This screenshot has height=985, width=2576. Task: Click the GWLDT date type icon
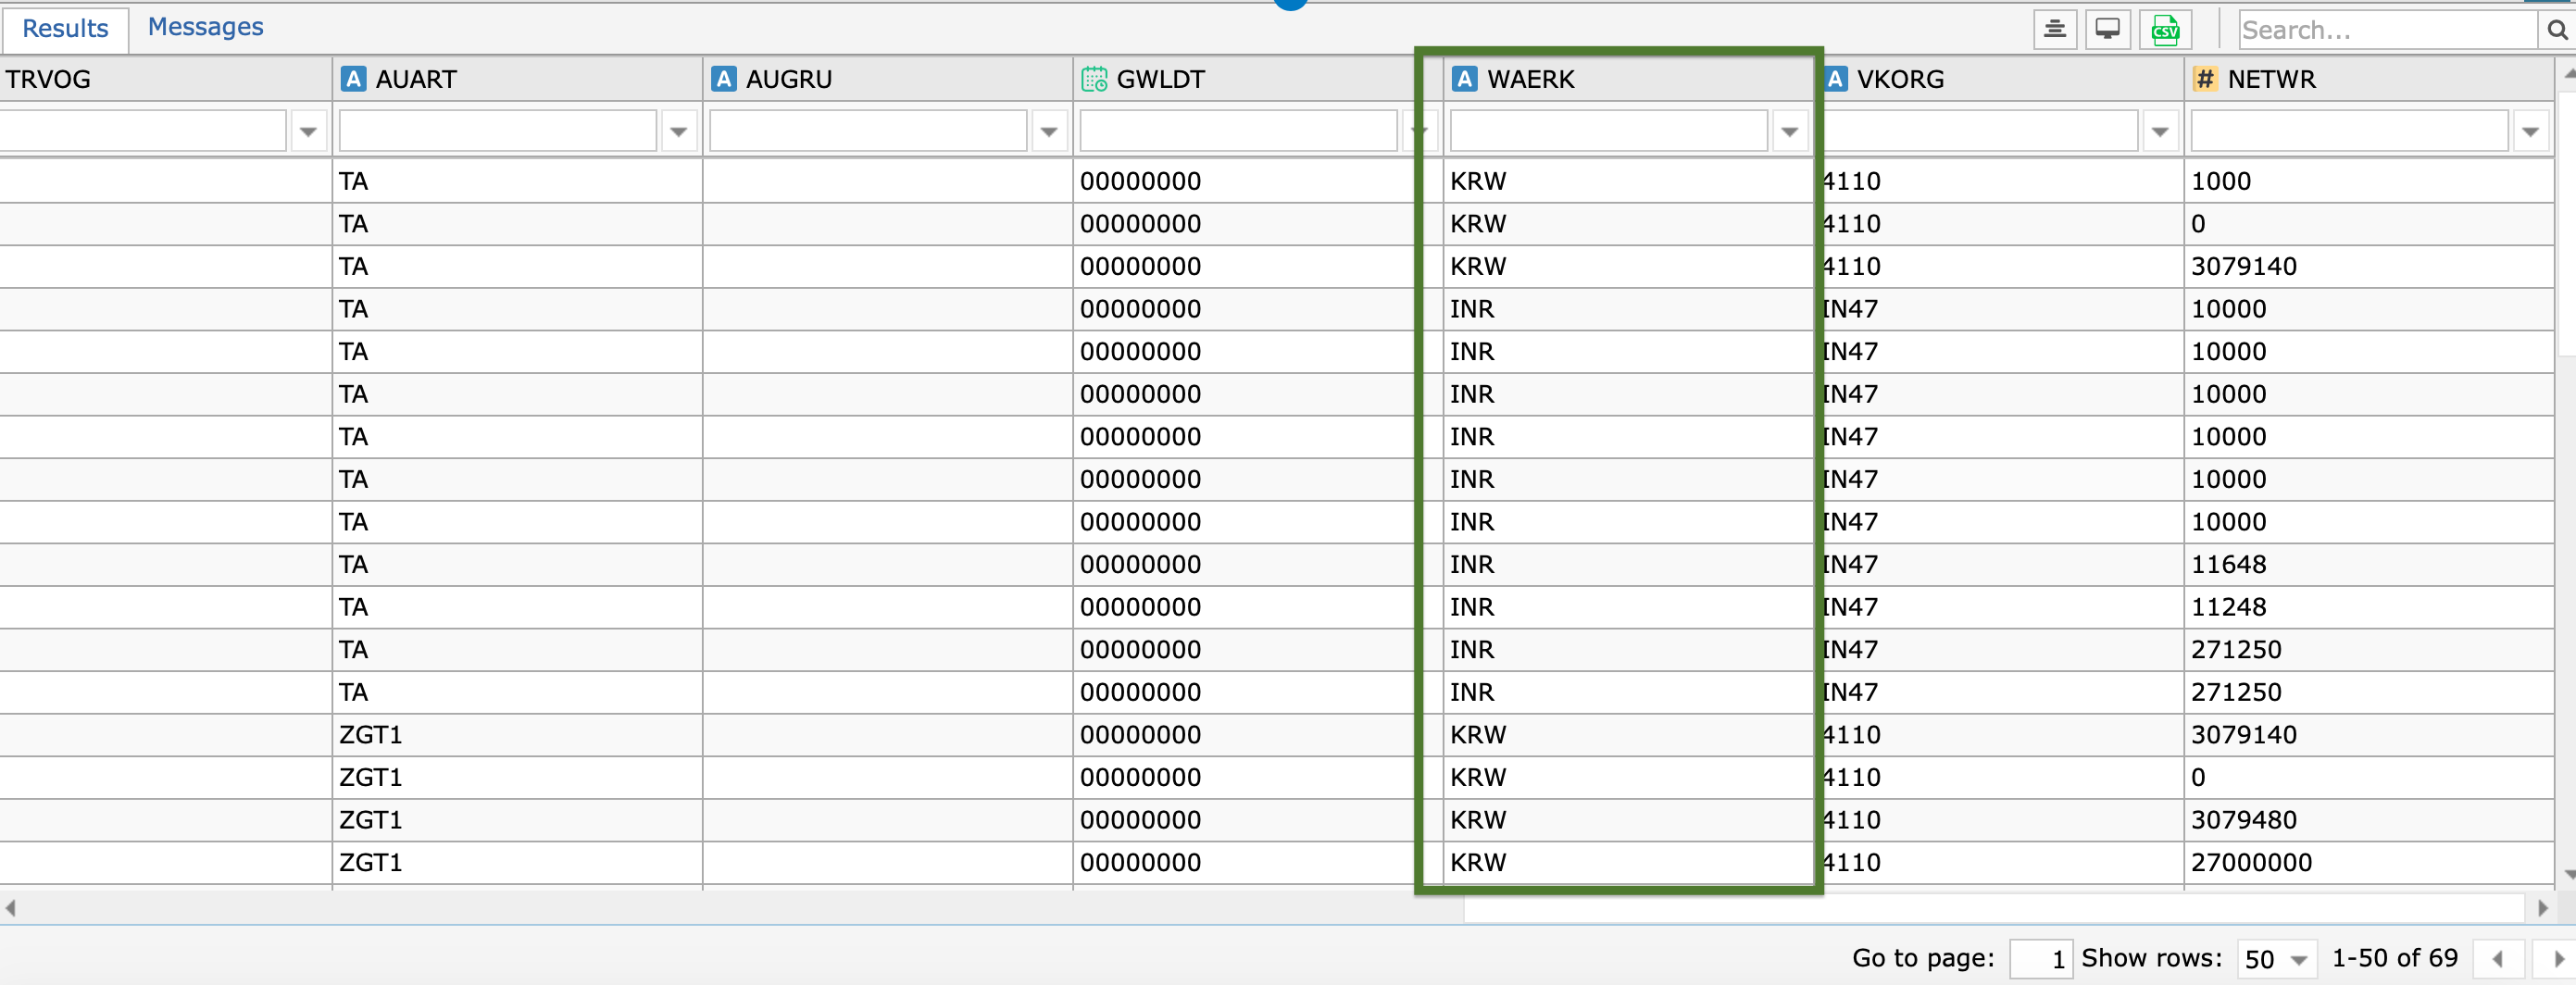click(x=1094, y=79)
